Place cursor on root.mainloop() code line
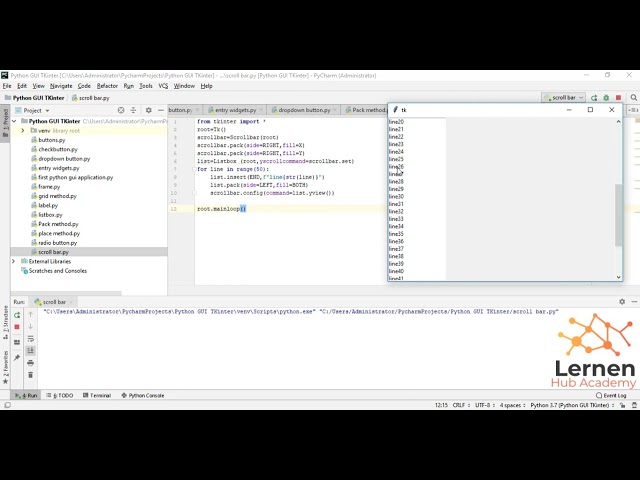Screen dimensions: 640x480 pos(221,209)
